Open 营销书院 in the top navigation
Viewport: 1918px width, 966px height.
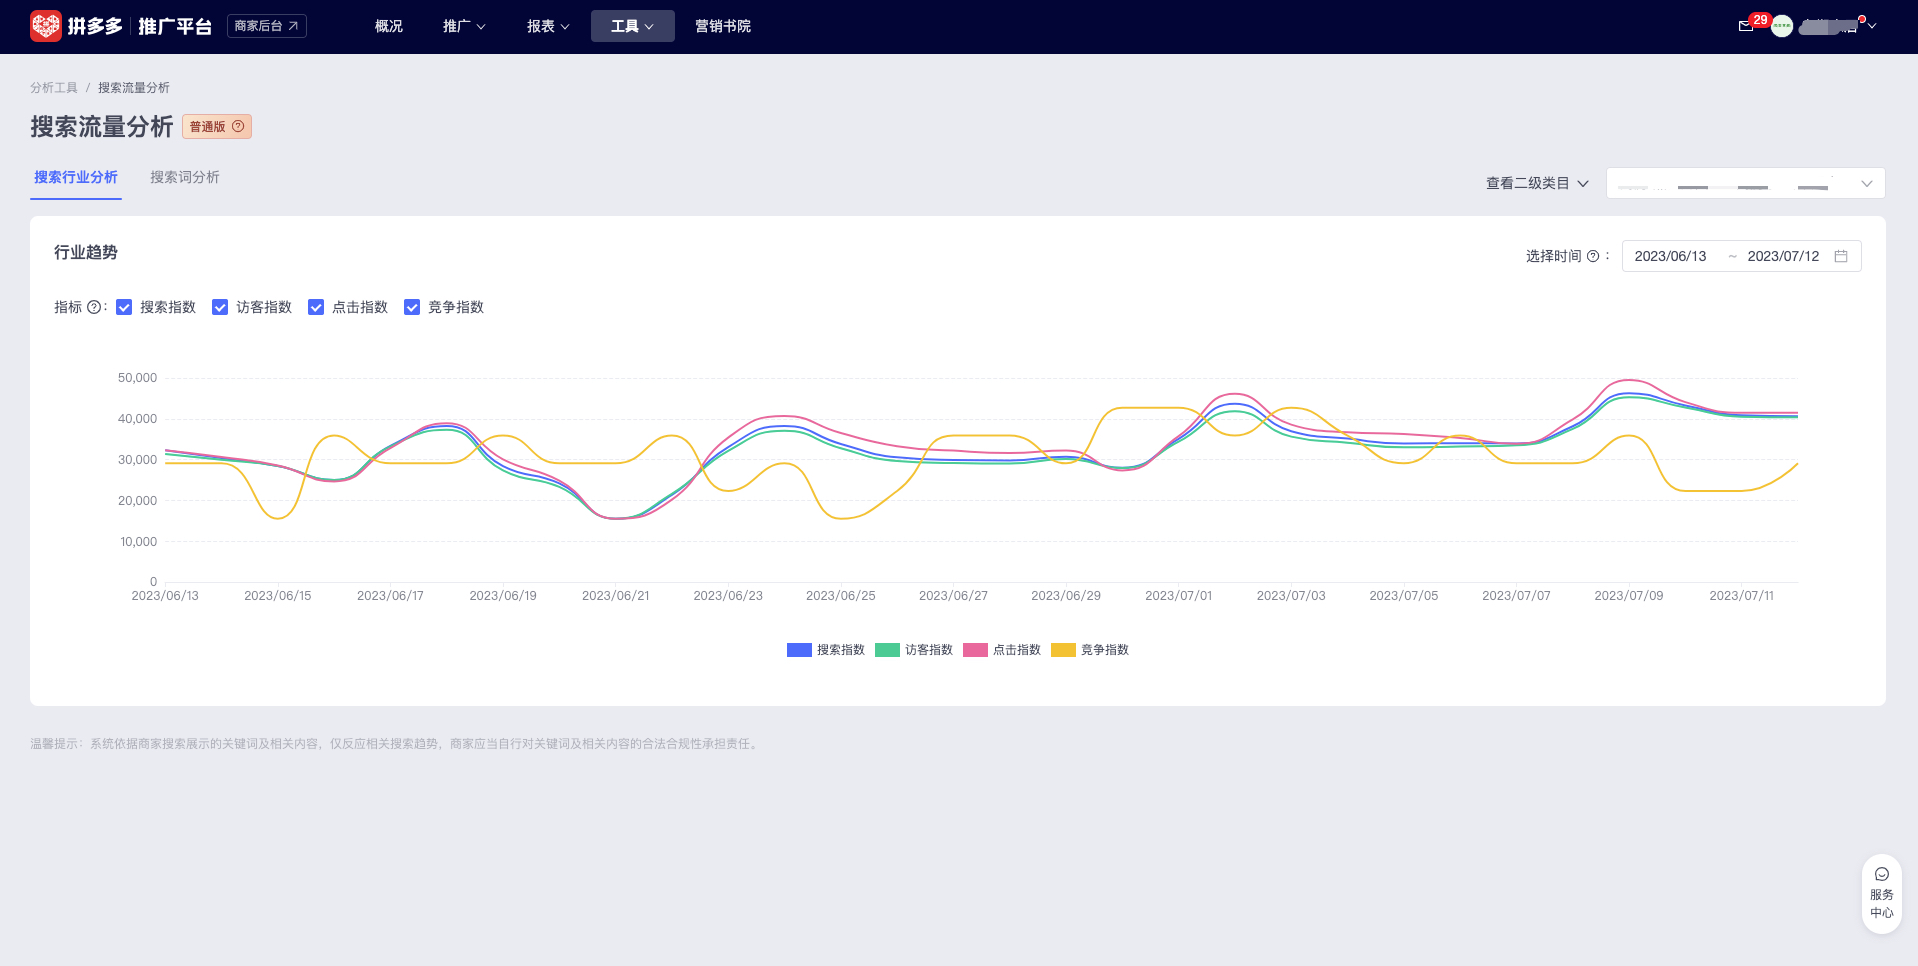tap(723, 26)
